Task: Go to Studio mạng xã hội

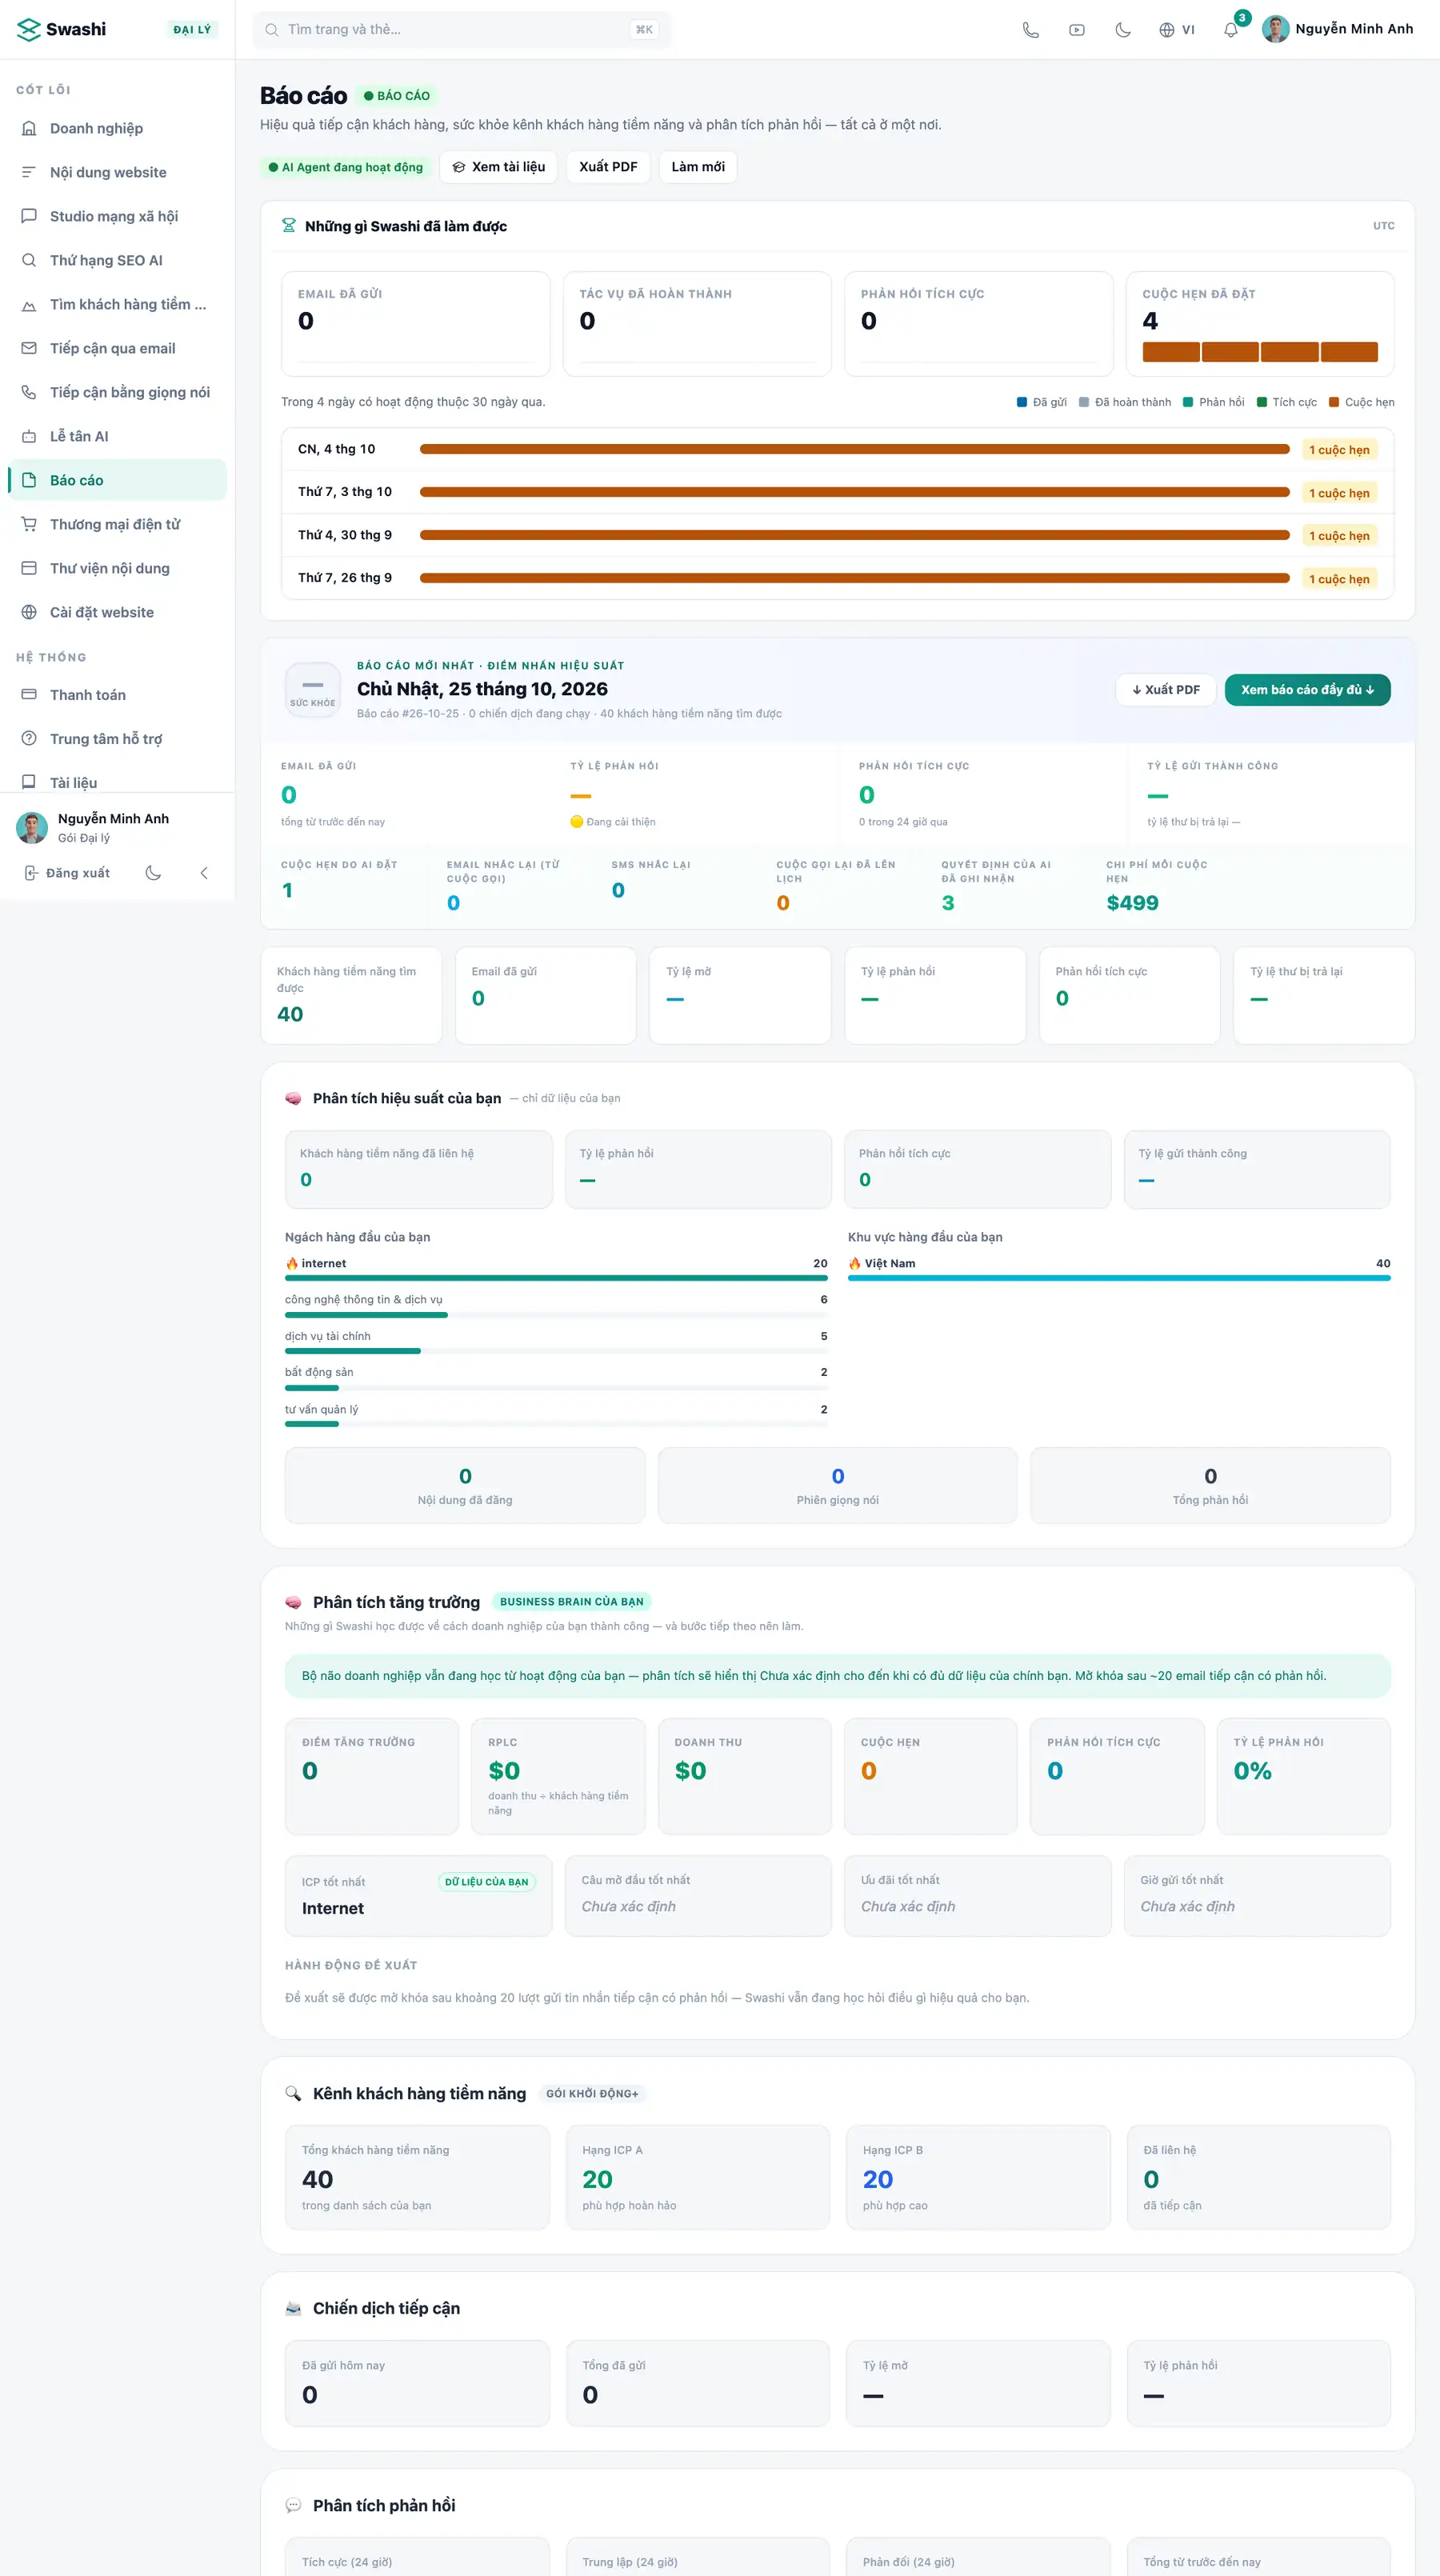Action: click(118, 216)
